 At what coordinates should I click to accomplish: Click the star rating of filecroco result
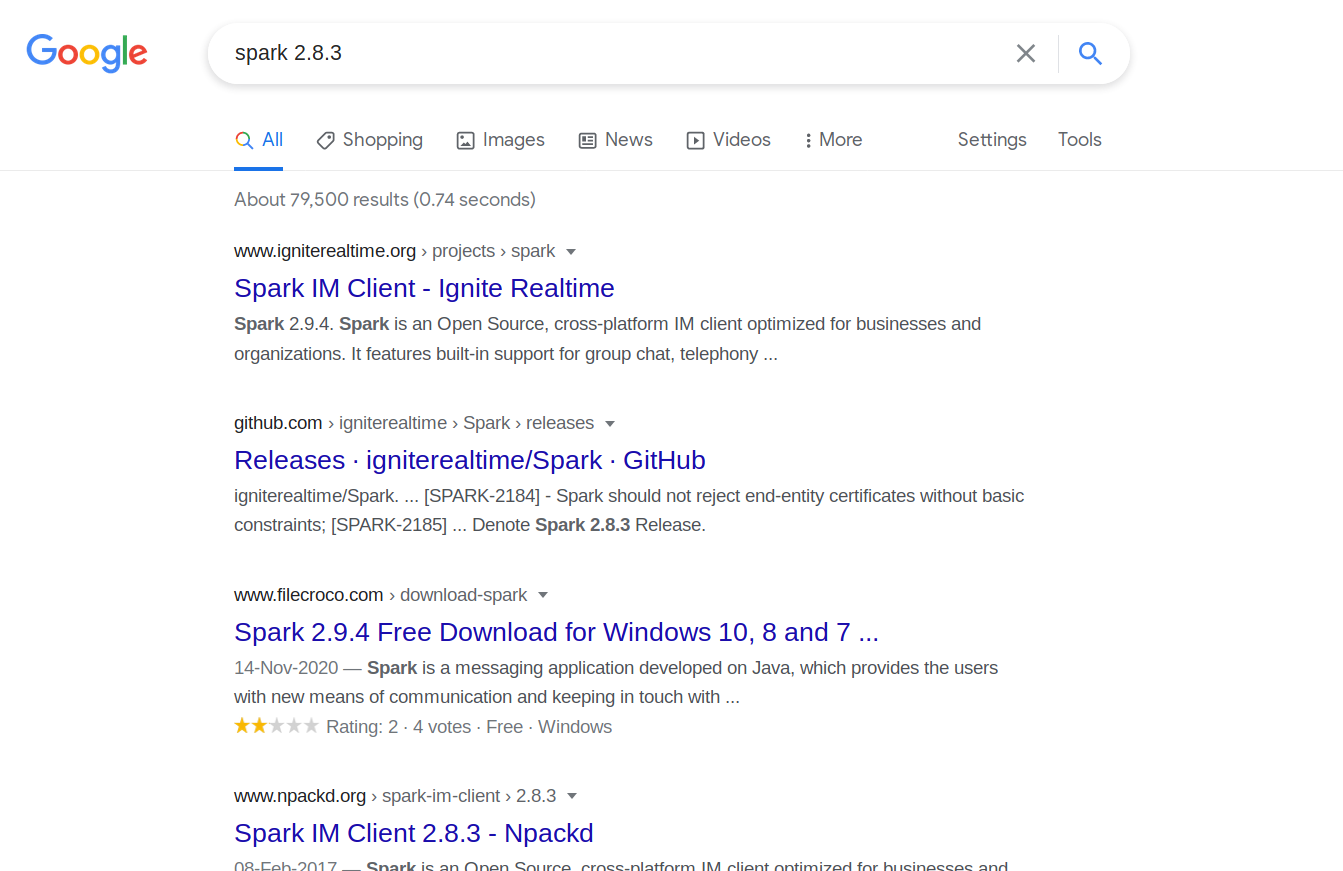point(277,726)
